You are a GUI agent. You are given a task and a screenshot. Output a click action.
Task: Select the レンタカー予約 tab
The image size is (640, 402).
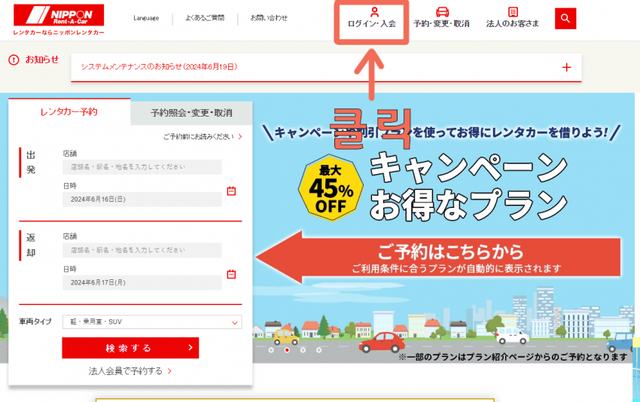(x=69, y=112)
